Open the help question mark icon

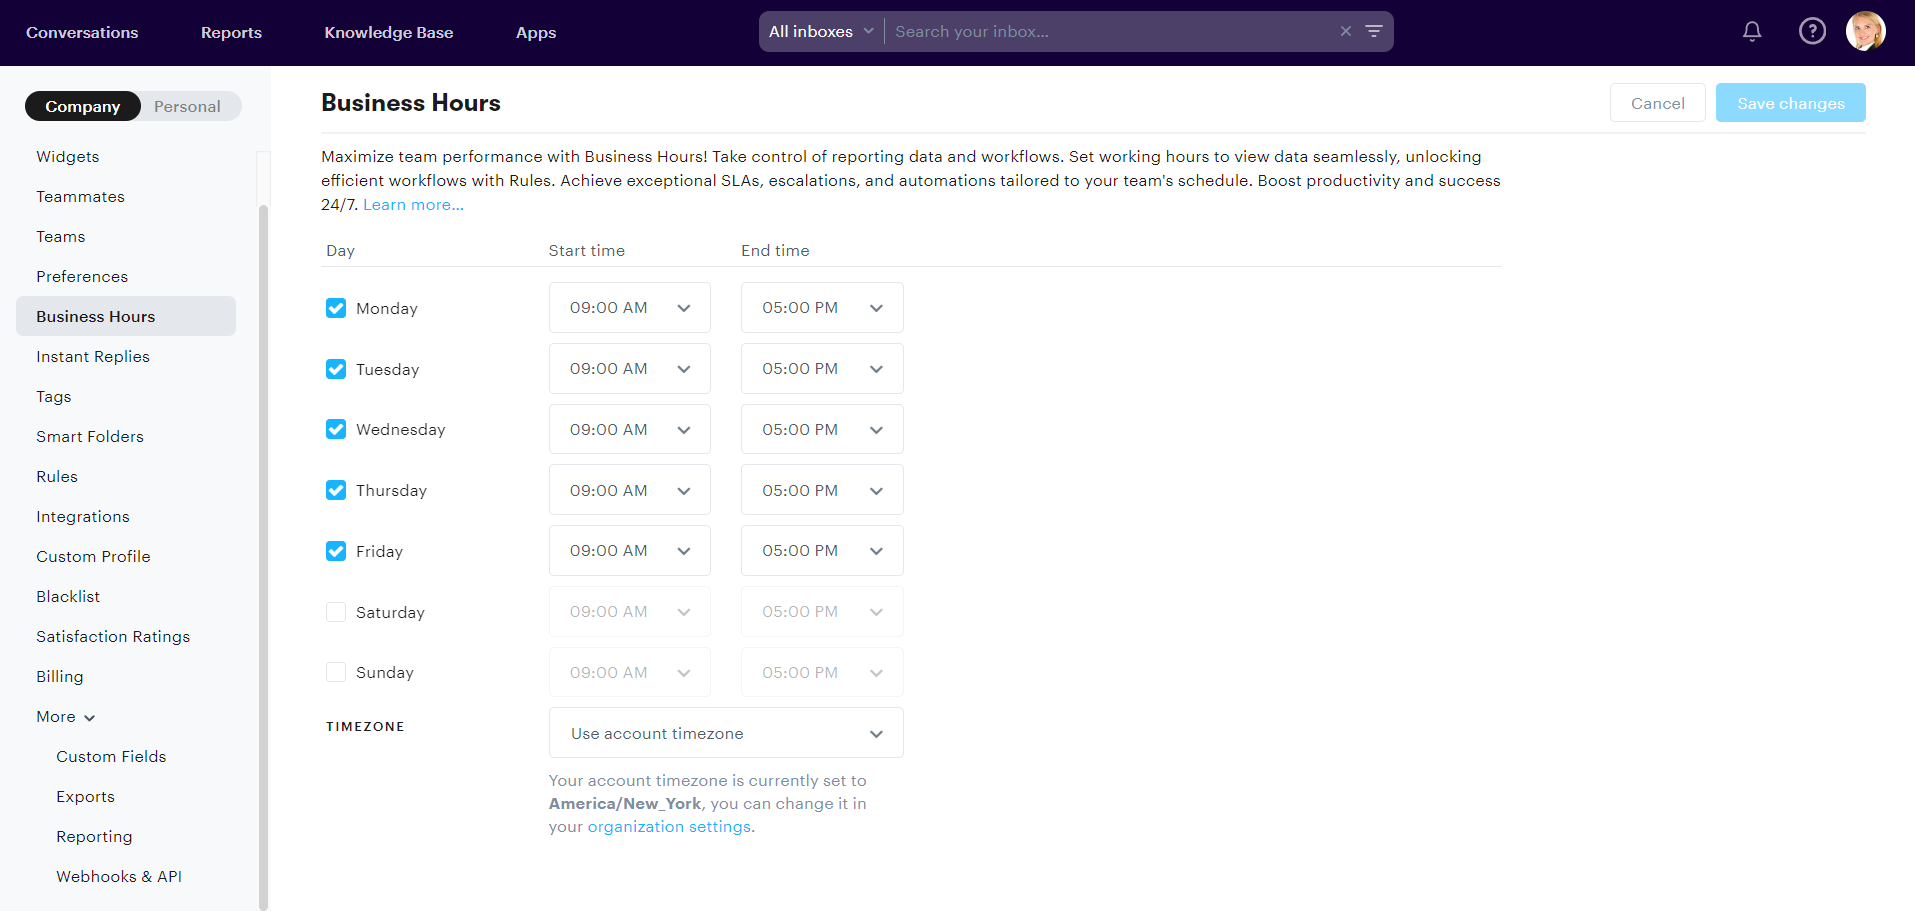click(1812, 32)
